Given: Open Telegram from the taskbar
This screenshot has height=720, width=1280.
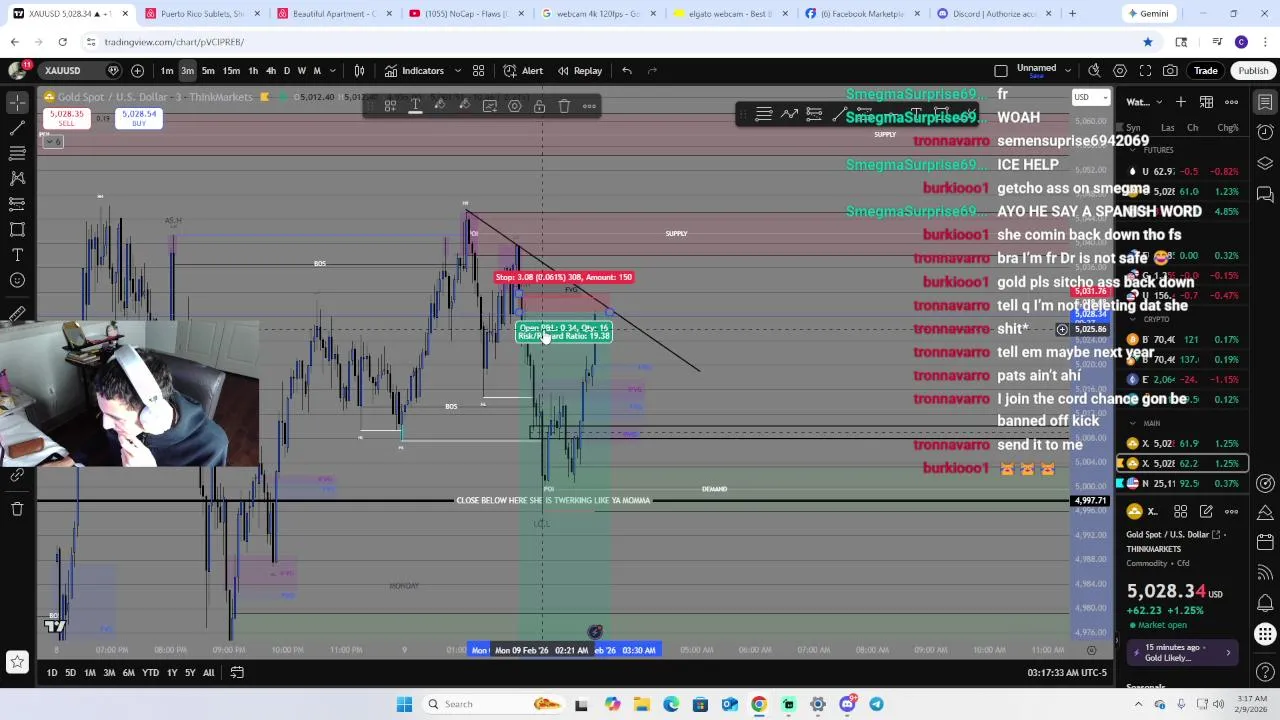Looking at the screenshot, I should pos(876,704).
